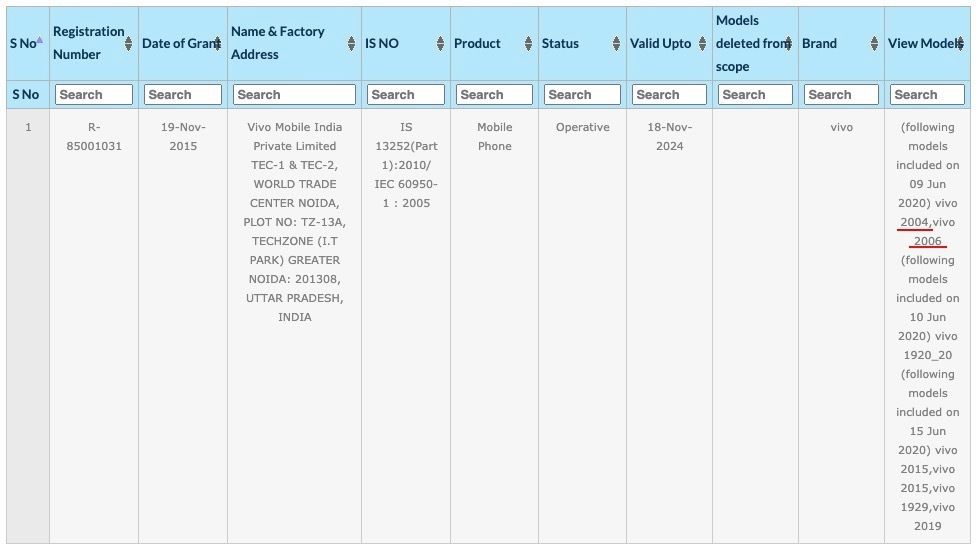Sort by Date of Grant arrows
Viewport: 977px width, 551px height.
click(217, 43)
